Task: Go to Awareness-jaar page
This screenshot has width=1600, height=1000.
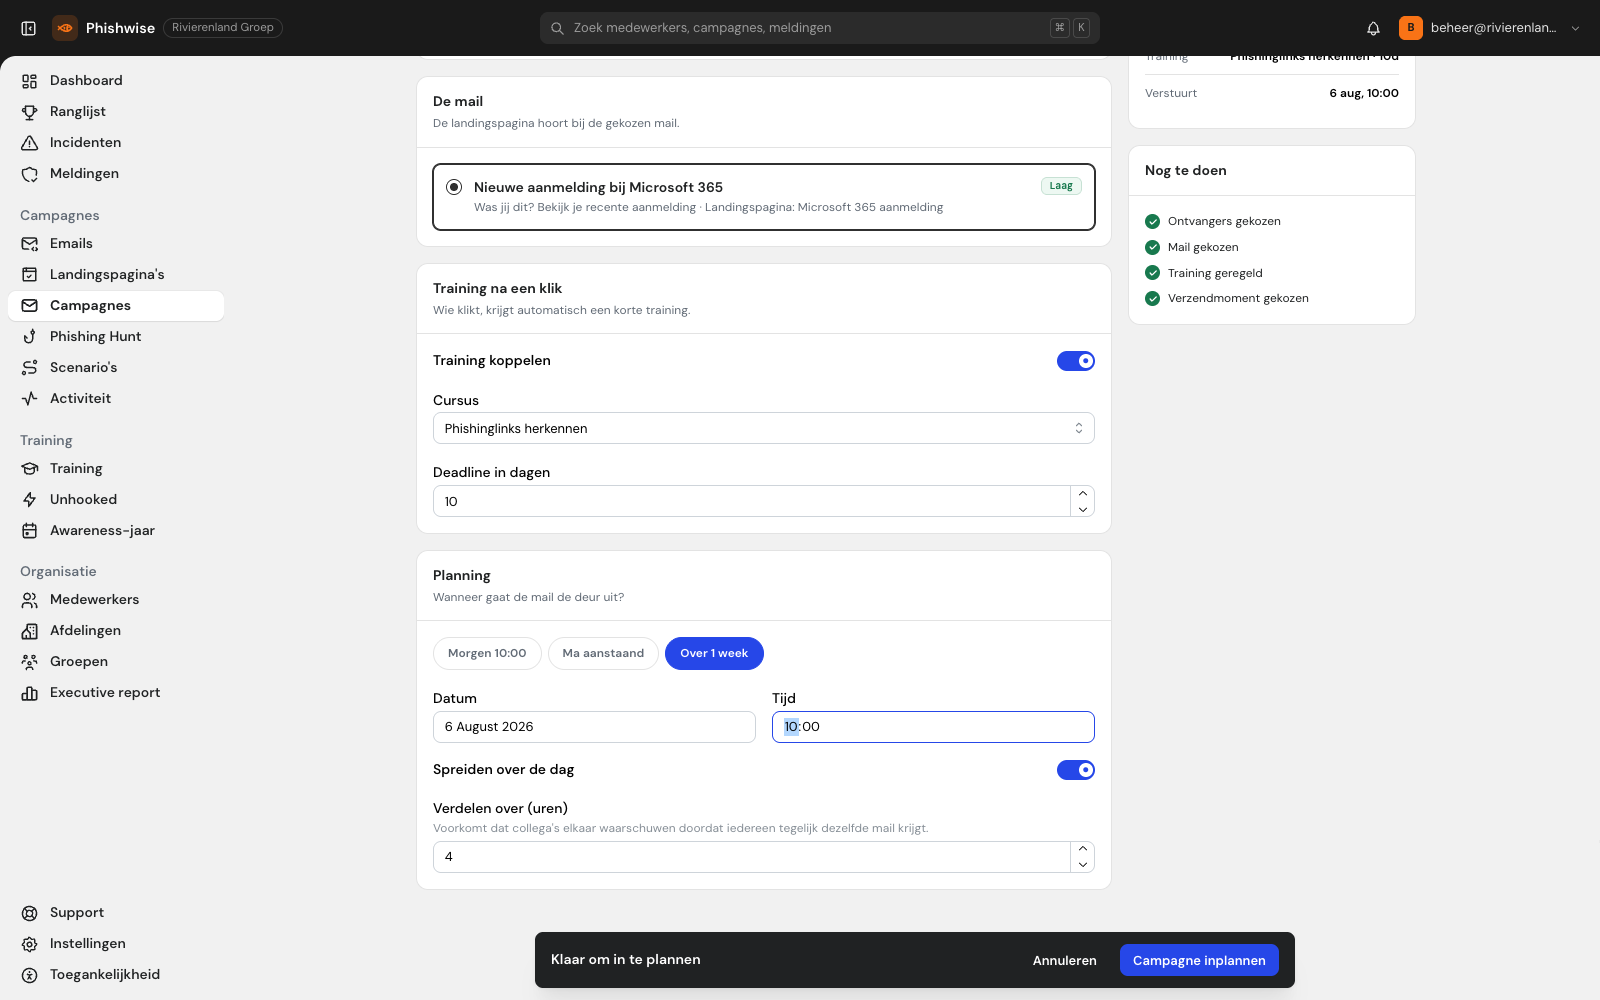Action: pos(116,531)
